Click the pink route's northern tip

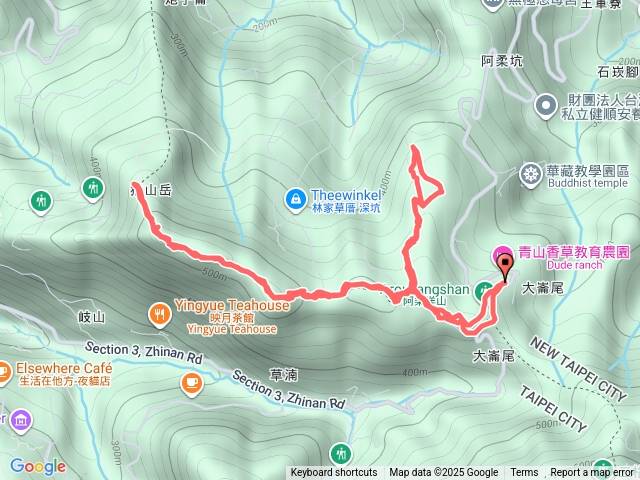[414, 147]
